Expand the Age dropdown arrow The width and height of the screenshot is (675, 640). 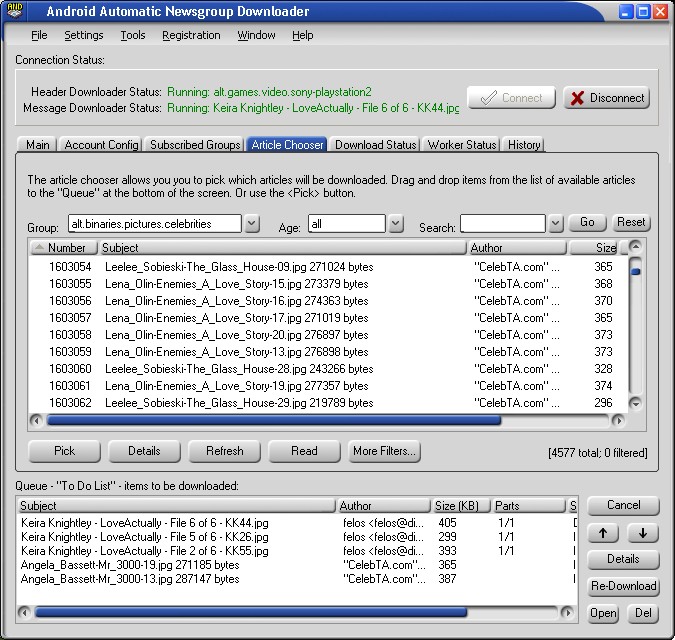coord(396,224)
